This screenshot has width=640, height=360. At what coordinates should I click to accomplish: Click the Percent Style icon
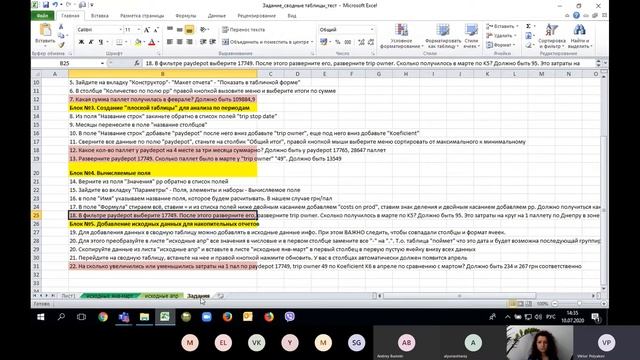tap(338, 42)
